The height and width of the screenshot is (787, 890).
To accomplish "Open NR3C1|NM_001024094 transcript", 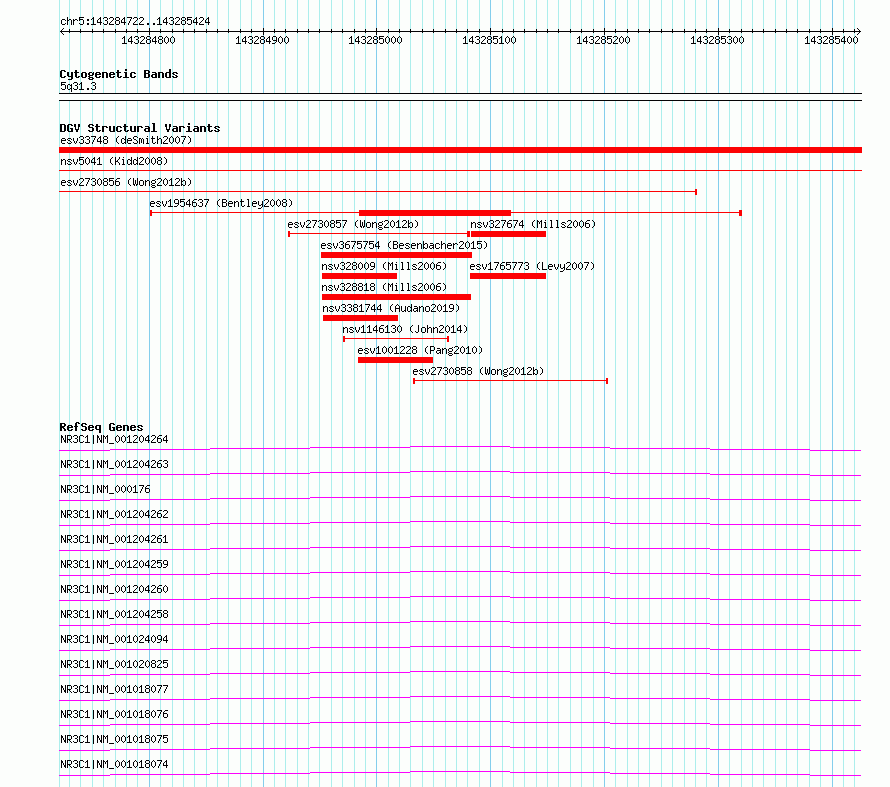I will pos(114,639).
